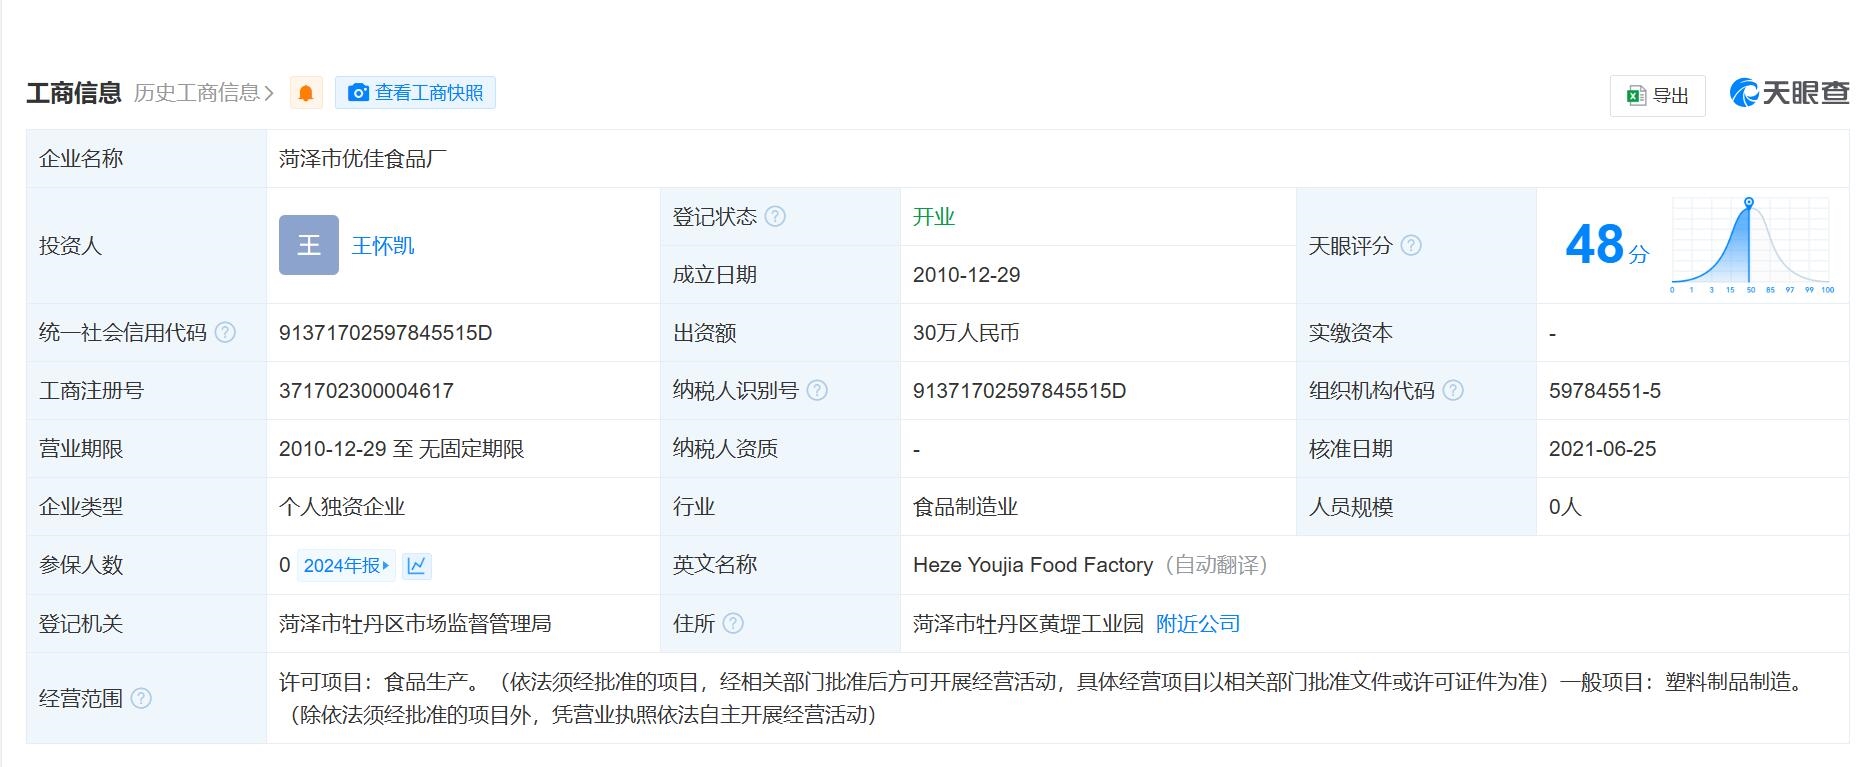The width and height of the screenshot is (1872, 767).
Task: Open 附近公司 nearby companies link
Action: 1198,624
